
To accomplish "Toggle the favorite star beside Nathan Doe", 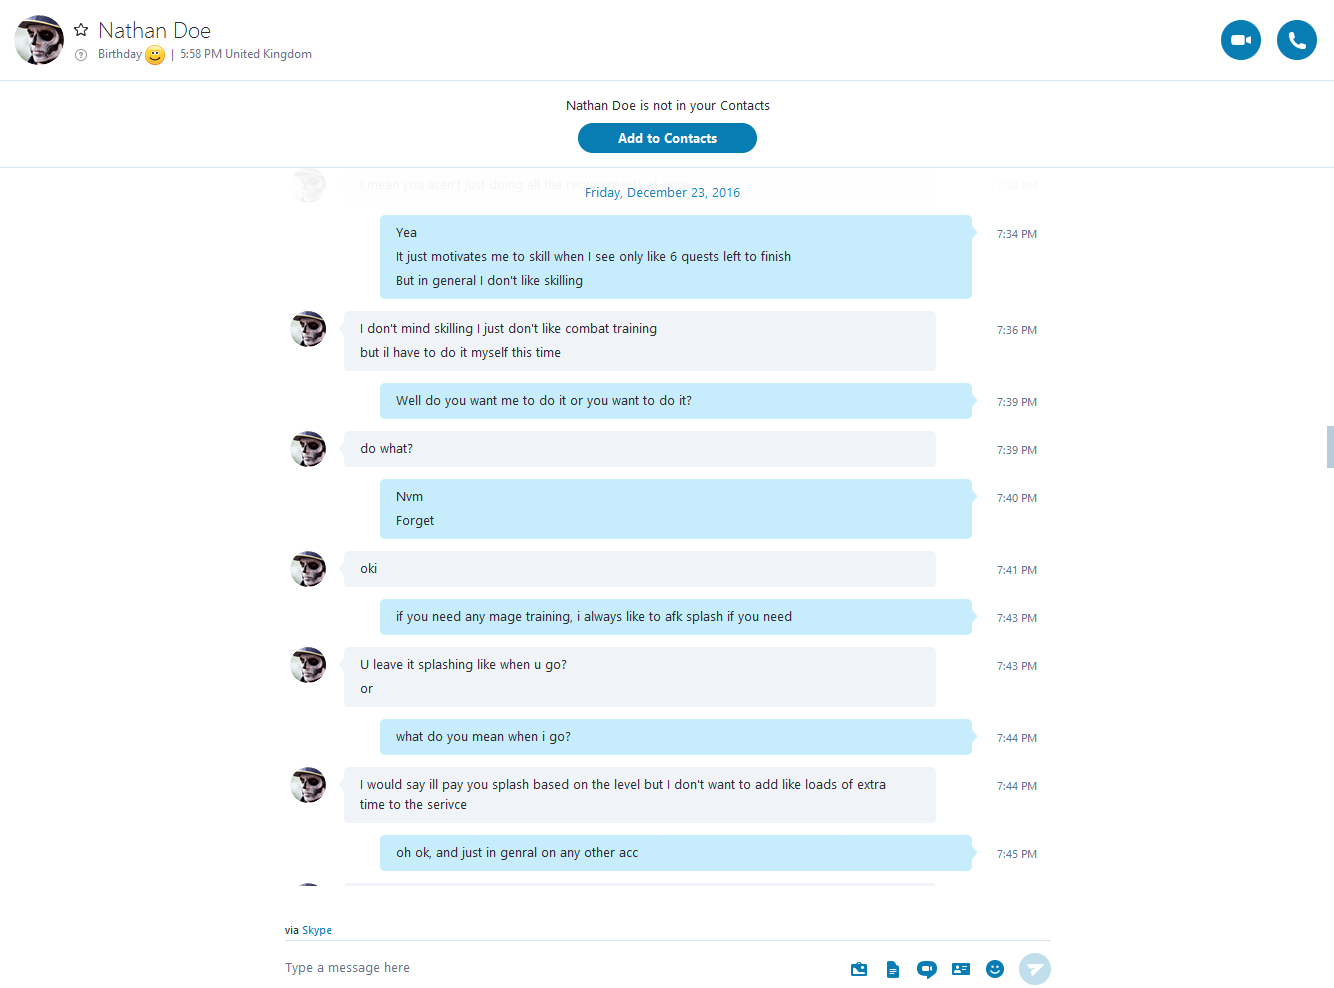I will [81, 30].
